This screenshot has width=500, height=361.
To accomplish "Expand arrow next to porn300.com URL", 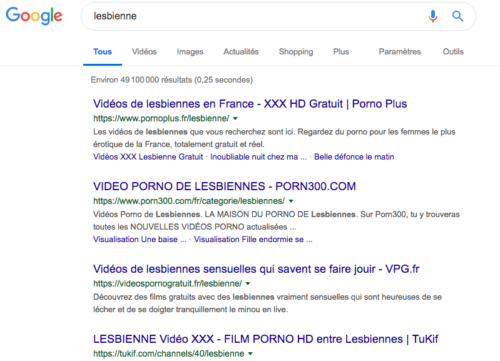I will pyautogui.click(x=291, y=201).
